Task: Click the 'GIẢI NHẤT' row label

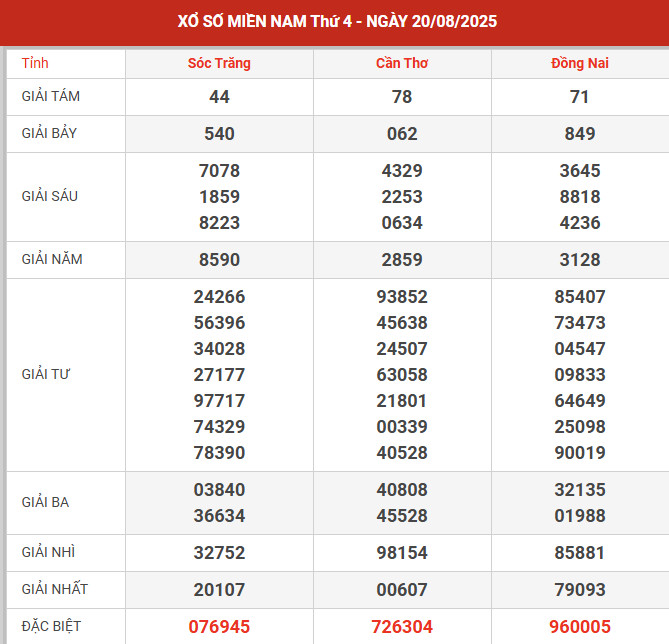Action: pyautogui.click(x=55, y=589)
